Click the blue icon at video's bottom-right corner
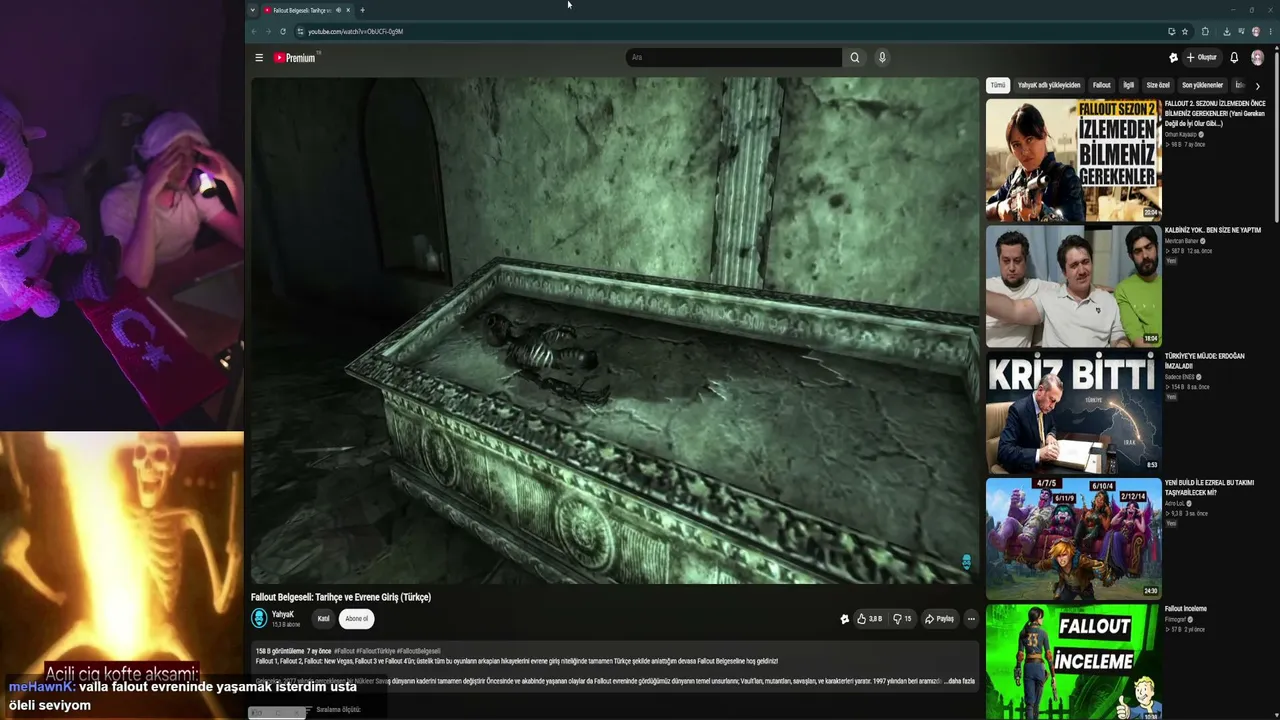The height and width of the screenshot is (720, 1280). pyautogui.click(x=966, y=562)
